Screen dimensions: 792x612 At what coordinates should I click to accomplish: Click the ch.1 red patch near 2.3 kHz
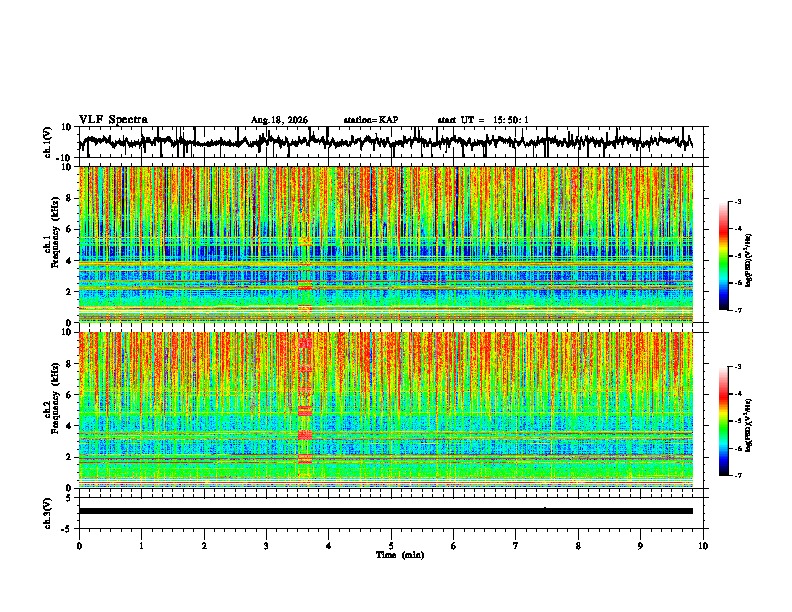click(x=305, y=285)
